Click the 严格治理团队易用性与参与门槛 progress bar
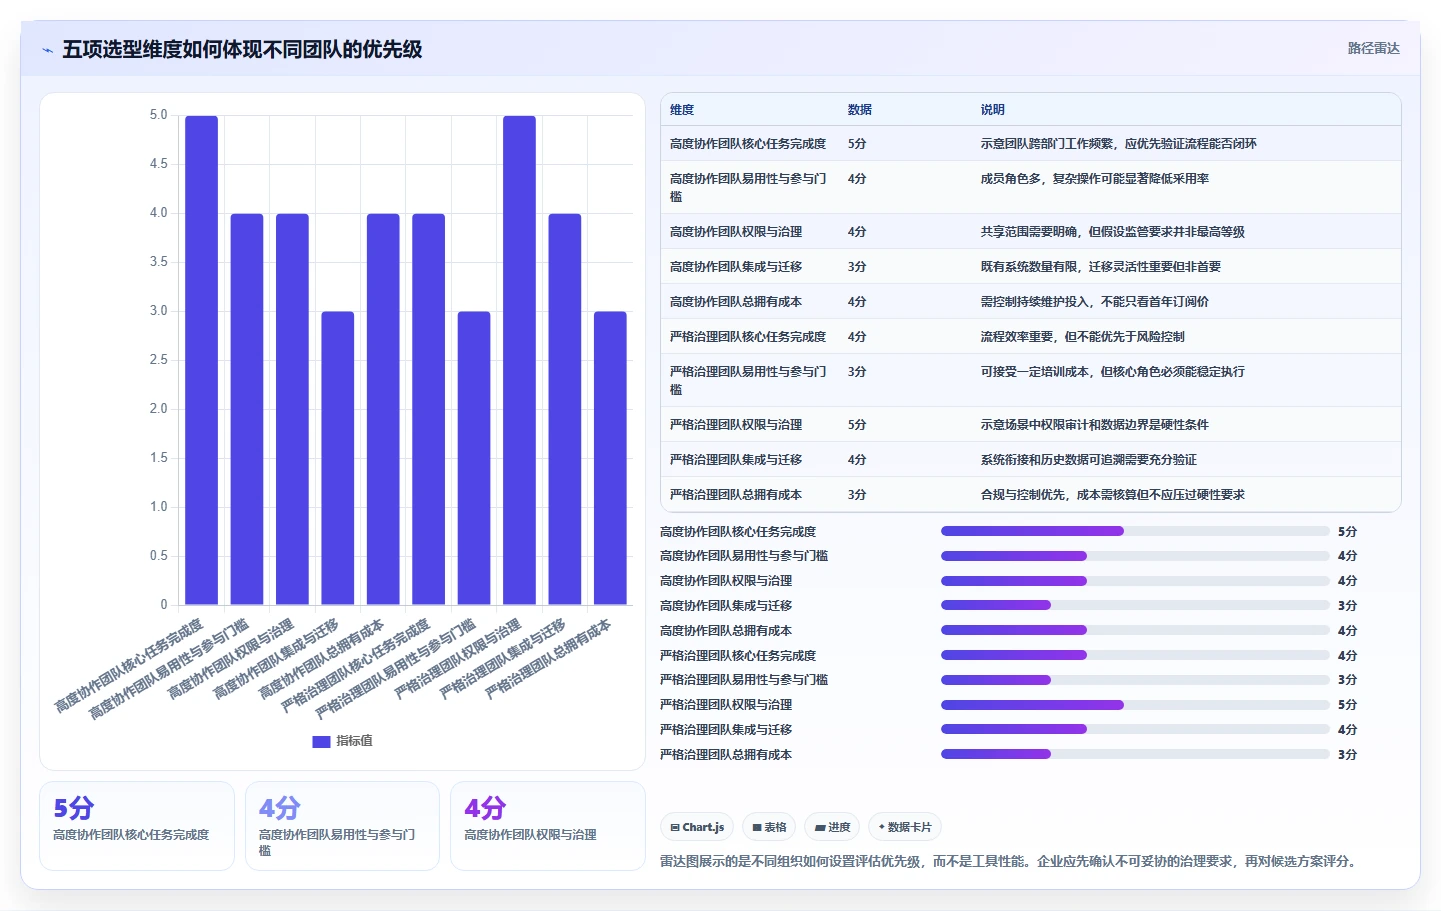 [x=1135, y=680]
